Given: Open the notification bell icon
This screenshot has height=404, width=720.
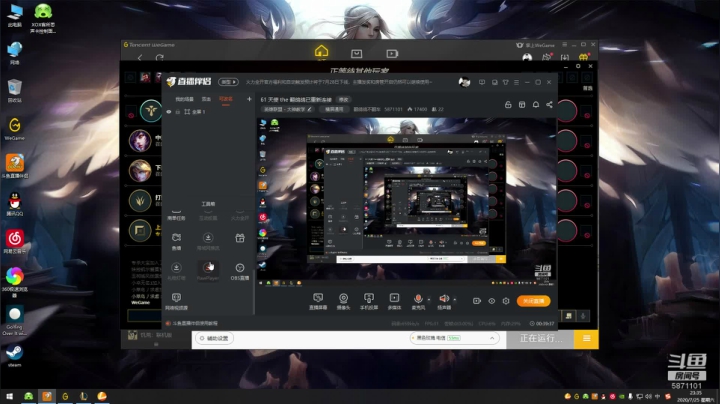Looking at the screenshot, I should point(535,105).
